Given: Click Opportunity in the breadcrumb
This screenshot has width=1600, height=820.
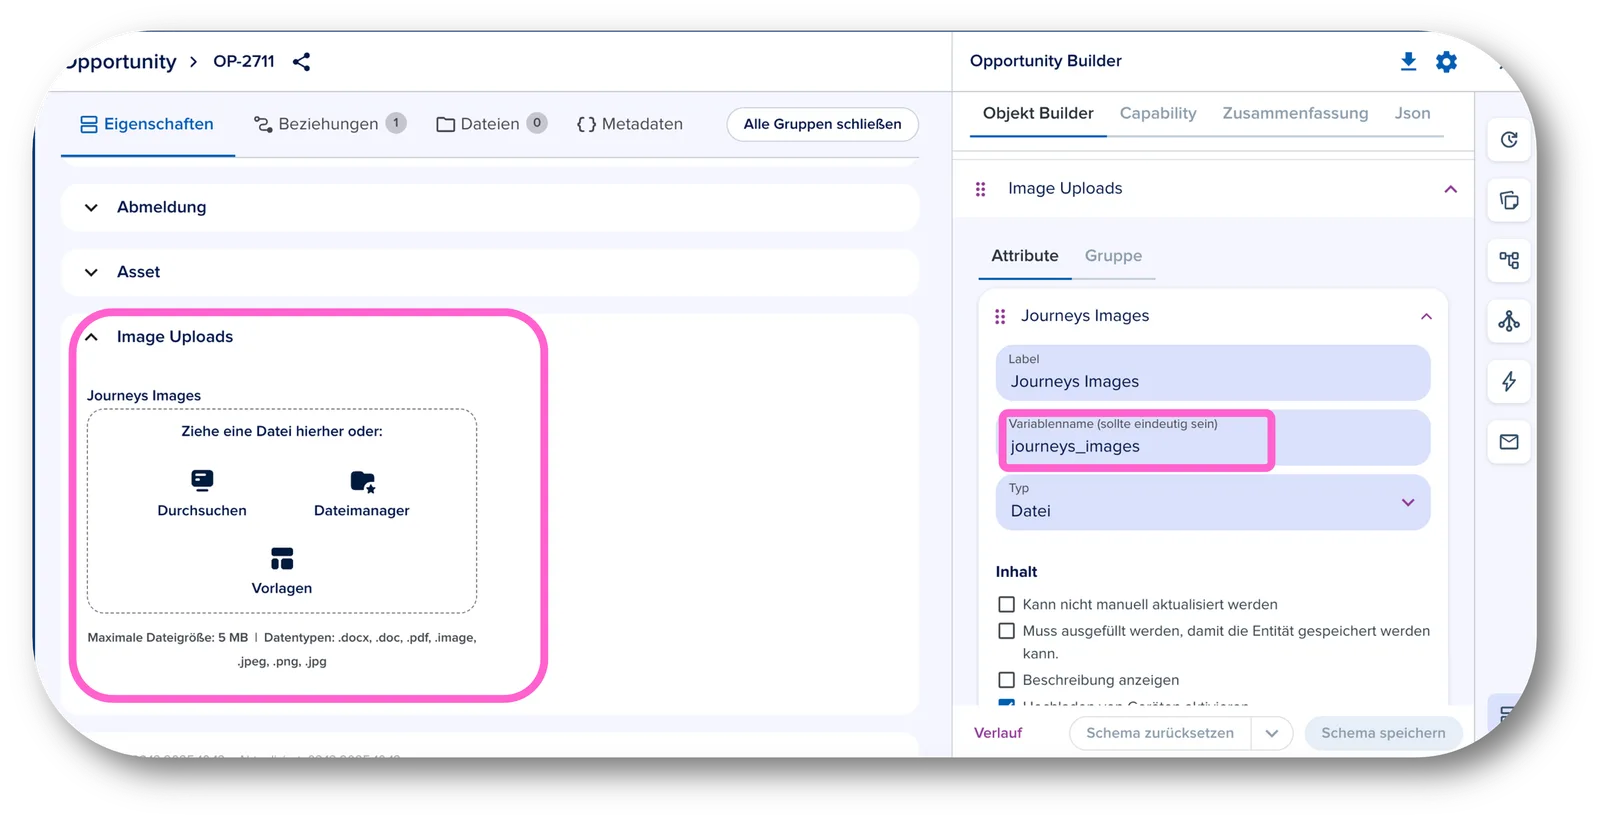Looking at the screenshot, I should [x=121, y=61].
